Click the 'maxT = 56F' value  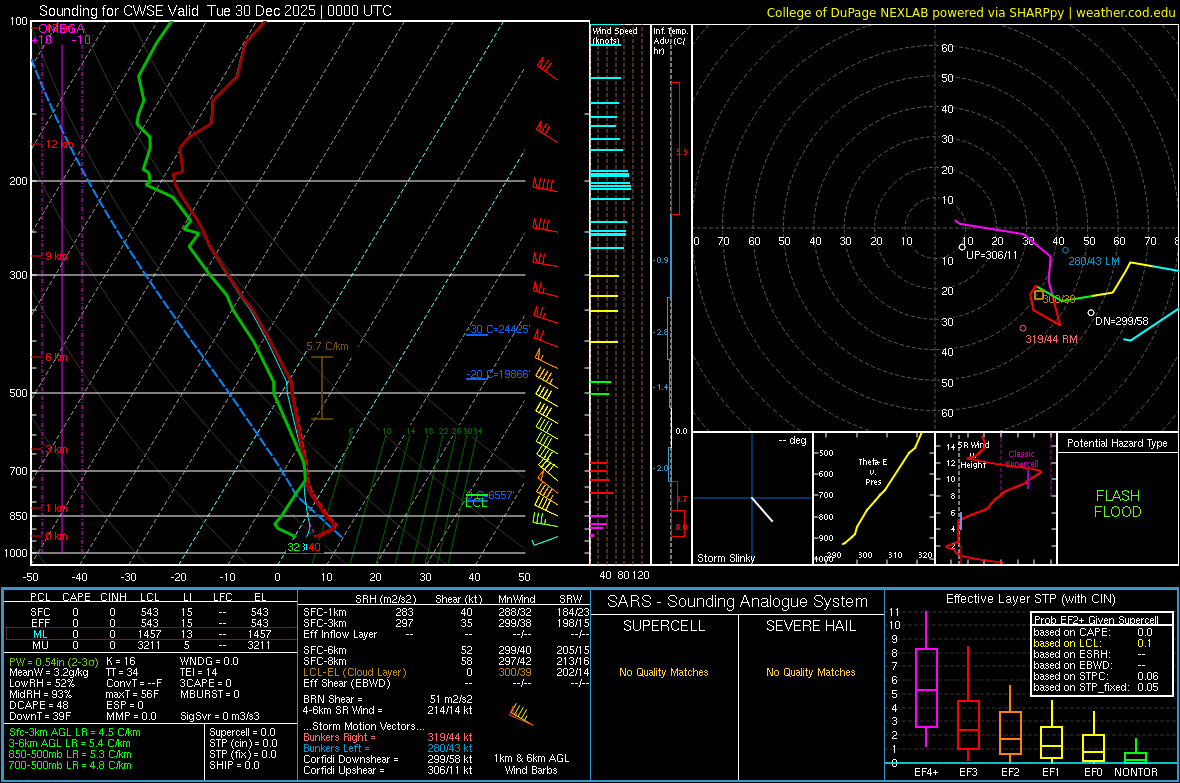click(132, 694)
